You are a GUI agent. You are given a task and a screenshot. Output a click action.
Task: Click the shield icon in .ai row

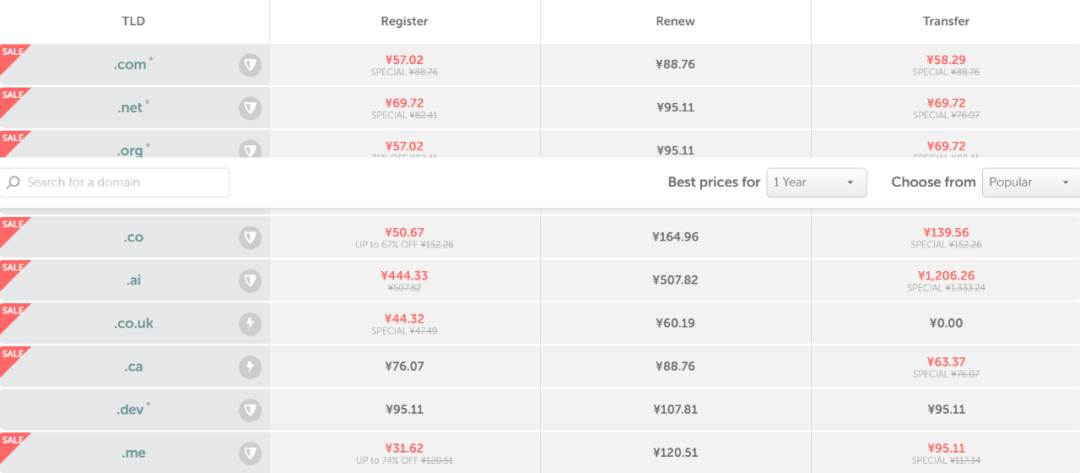click(250, 281)
